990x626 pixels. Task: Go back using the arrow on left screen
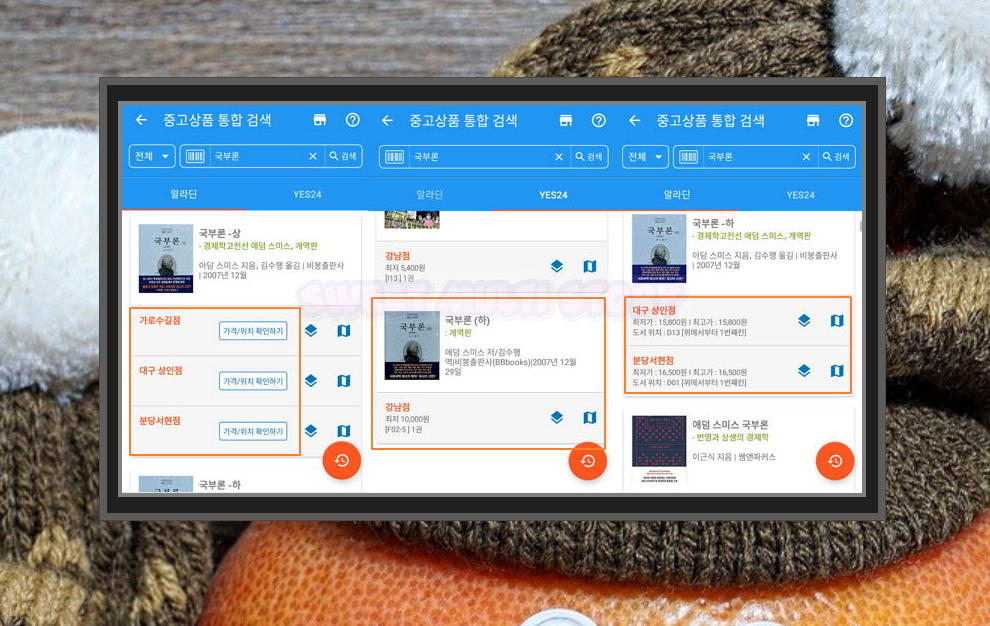click(x=141, y=120)
